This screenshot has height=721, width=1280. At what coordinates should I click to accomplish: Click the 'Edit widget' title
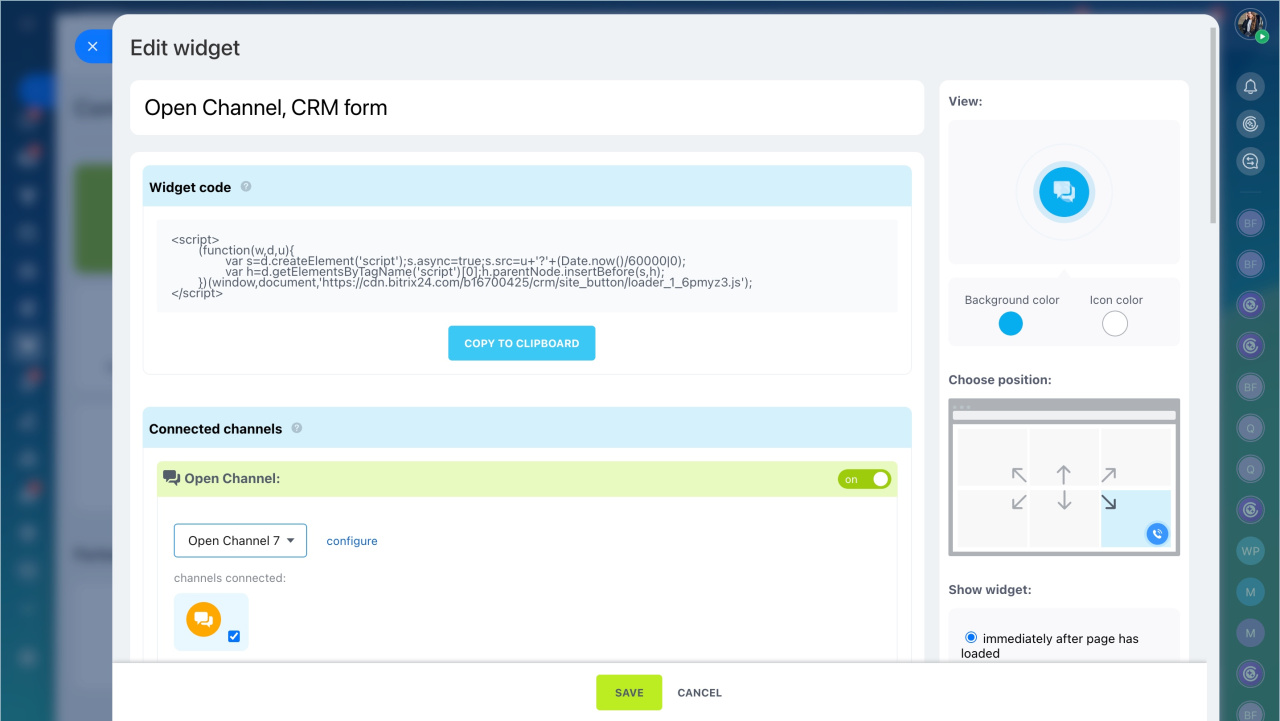pyautogui.click(x=185, y=47)
